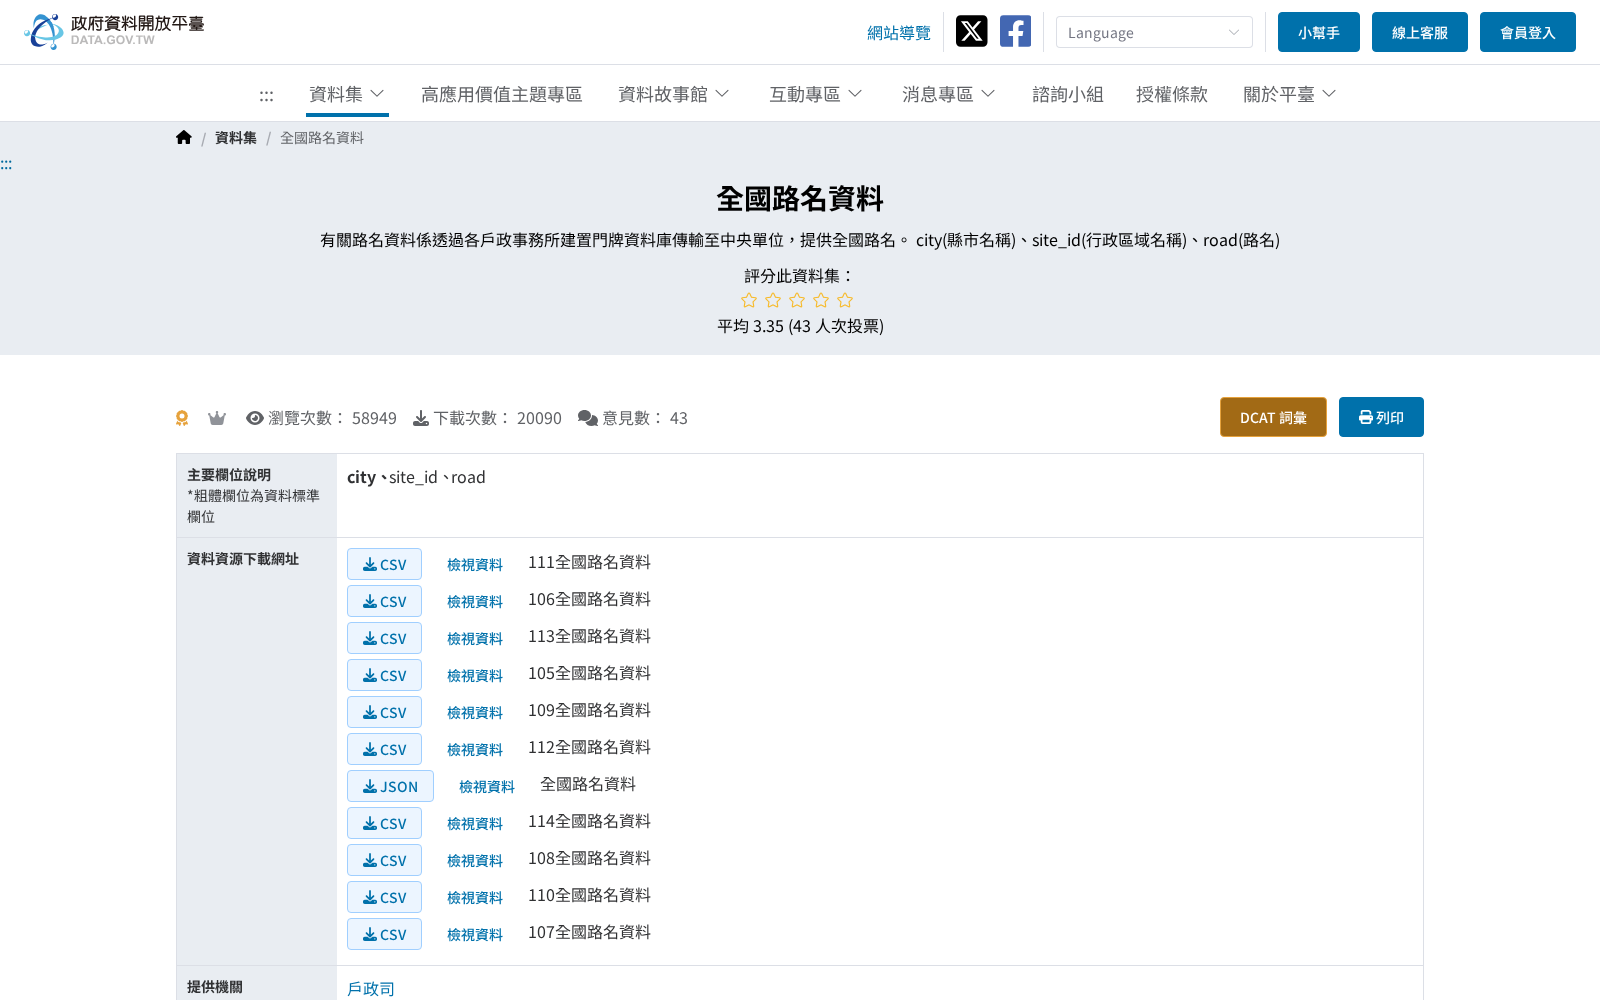Open the 戶政司 agency link
The width and height of the screenshot is (1600, 1000).
tap(371, 988)
